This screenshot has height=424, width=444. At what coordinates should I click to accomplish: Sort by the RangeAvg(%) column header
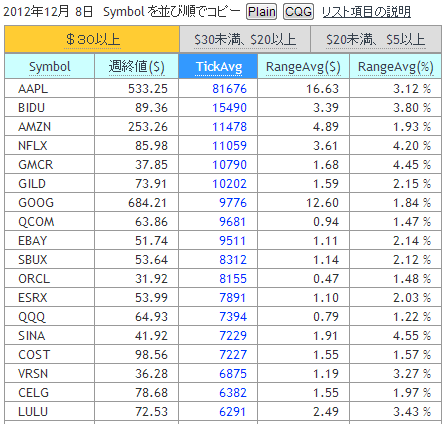tap(395, 67)
